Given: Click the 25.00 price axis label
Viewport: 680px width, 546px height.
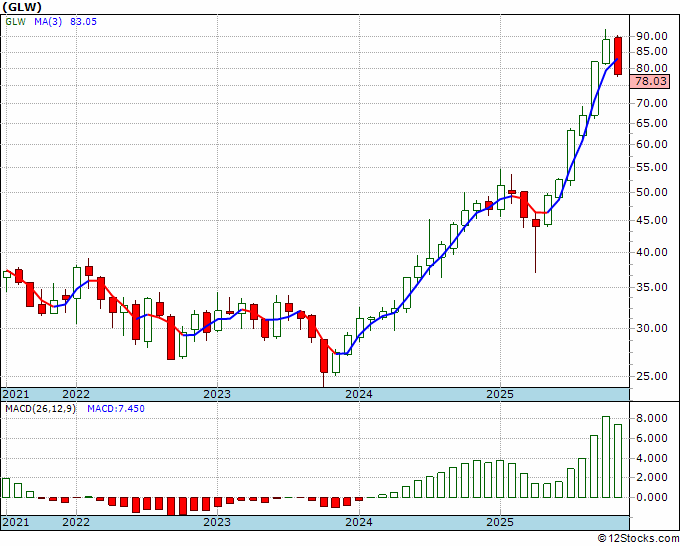Looking at the screenshot, I should (x=651, y=376).
